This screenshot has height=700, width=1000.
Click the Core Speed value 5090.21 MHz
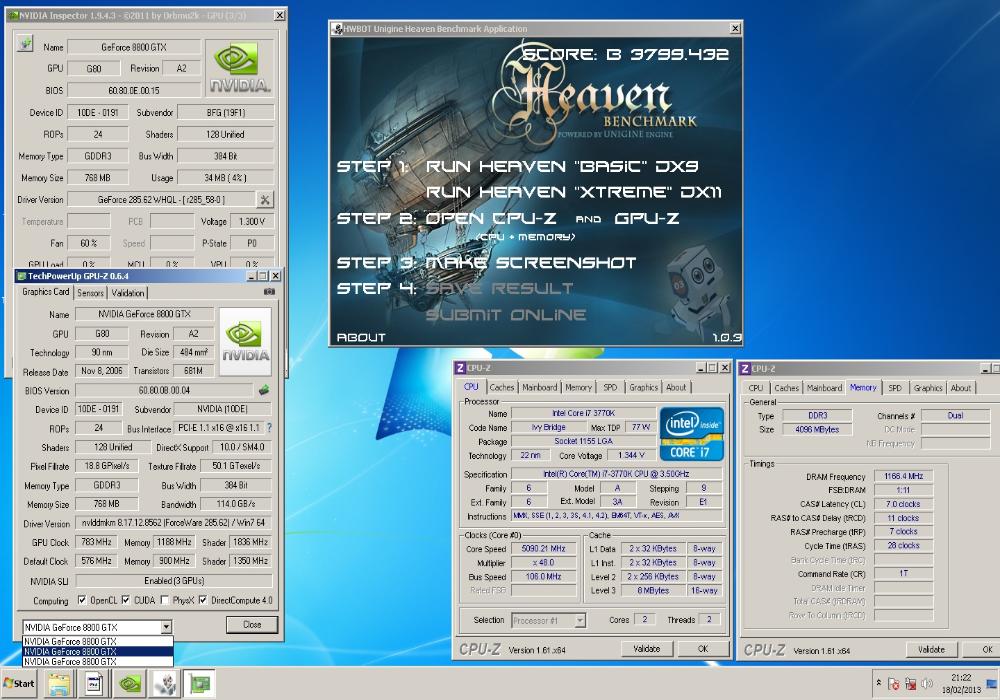543,548
